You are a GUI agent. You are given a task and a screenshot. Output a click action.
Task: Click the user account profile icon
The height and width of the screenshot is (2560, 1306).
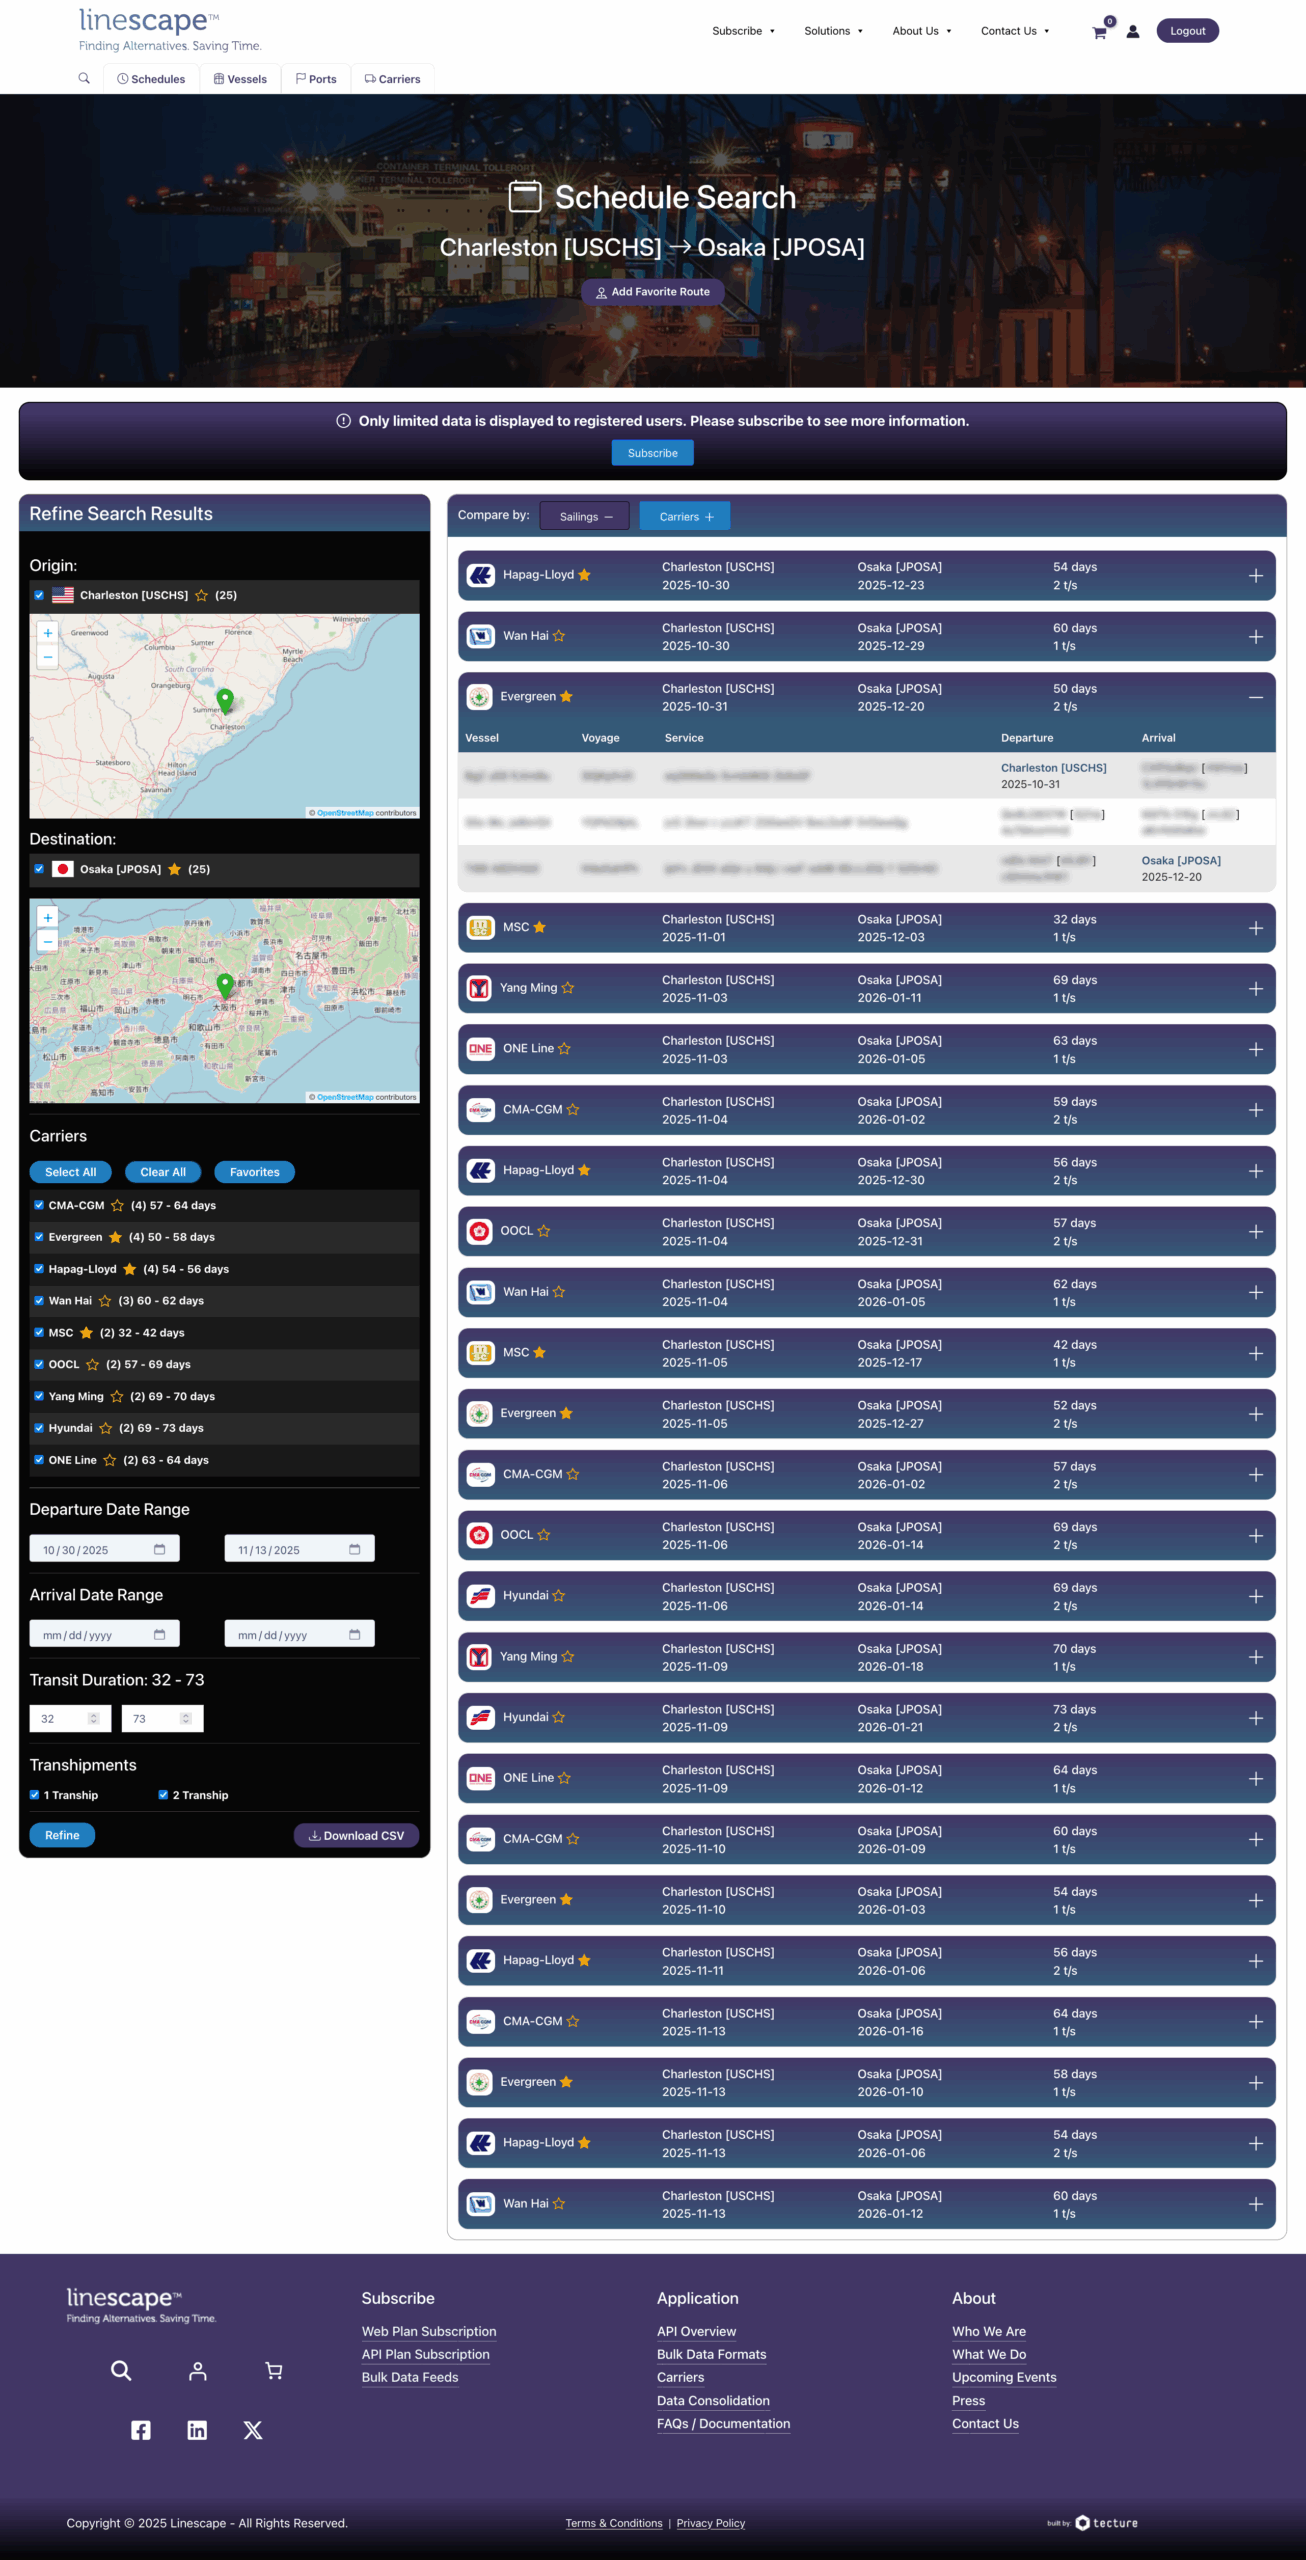[x=1133, y=32]
